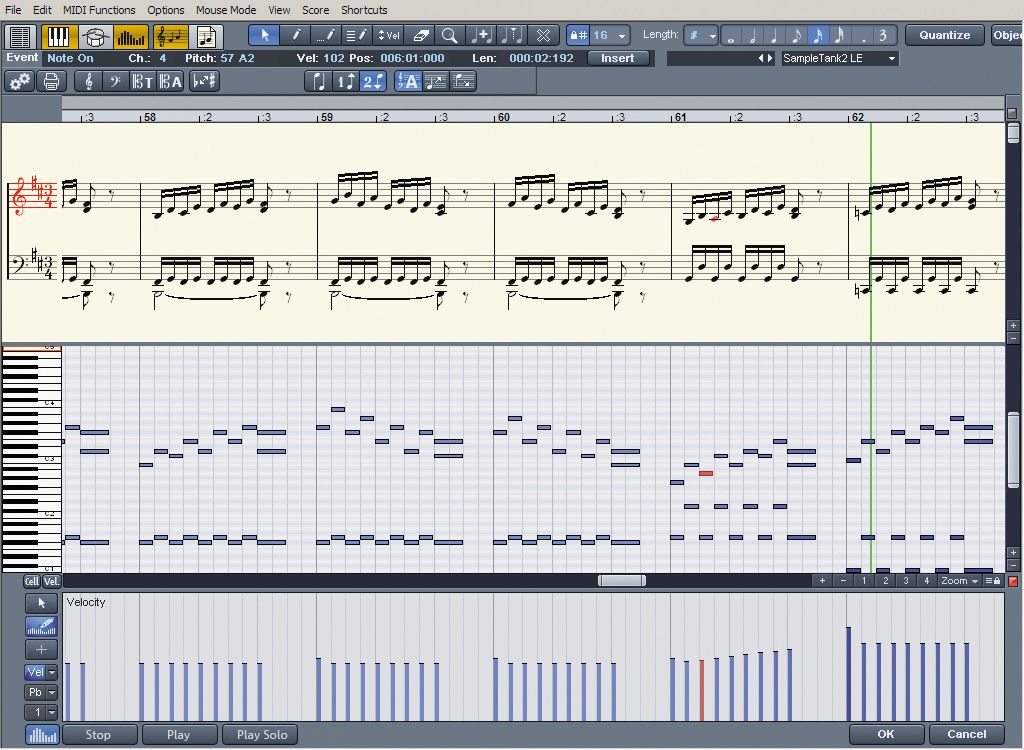
Task: Open the Length grid-link dropdown
Action: [x=701, y=35]
